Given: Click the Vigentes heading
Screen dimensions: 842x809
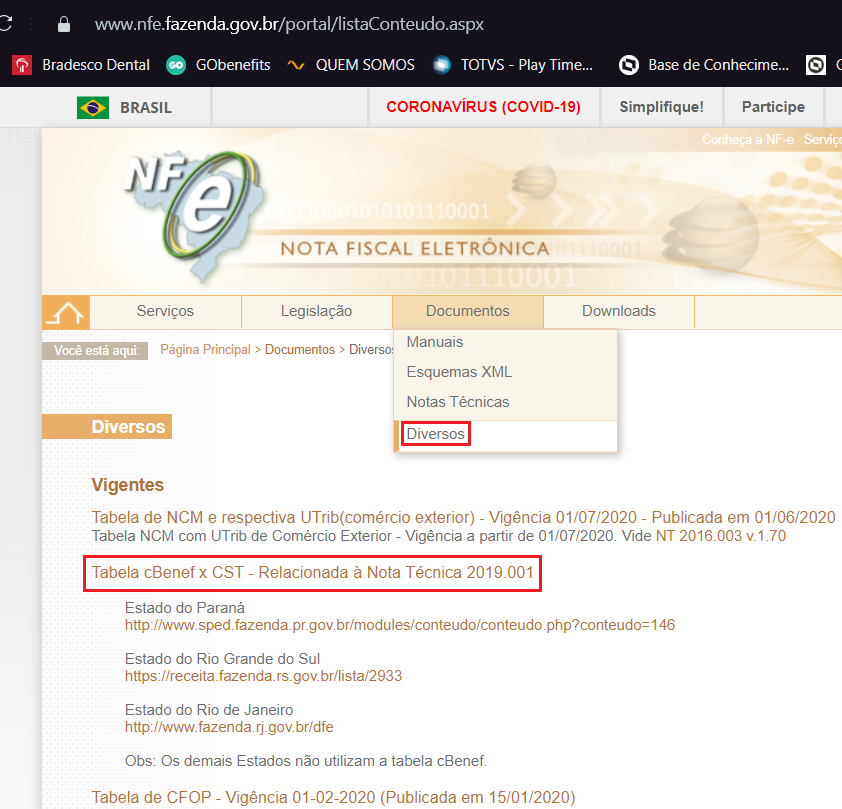Looking at the screenshot, I should [x=127, y=485].
